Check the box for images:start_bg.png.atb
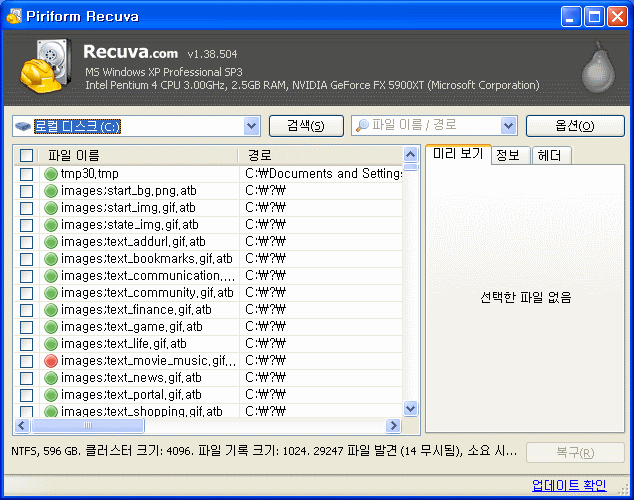Image resolution: width=634 pixels, height=500 pixels. (26, 191)
